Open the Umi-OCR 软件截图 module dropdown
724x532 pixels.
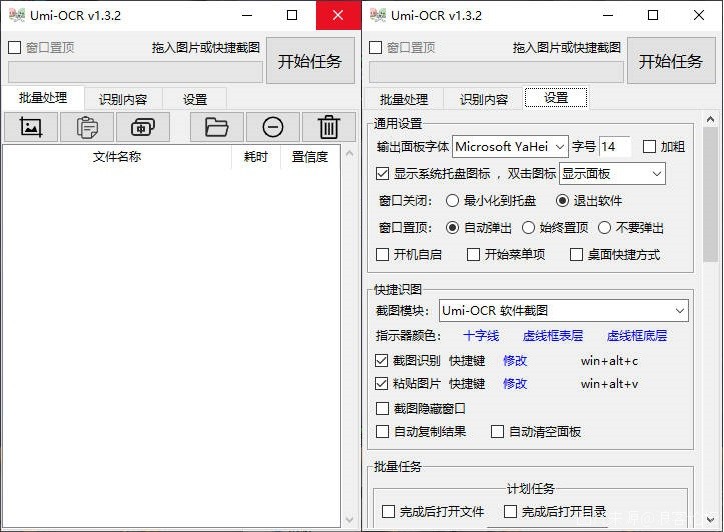563,311
